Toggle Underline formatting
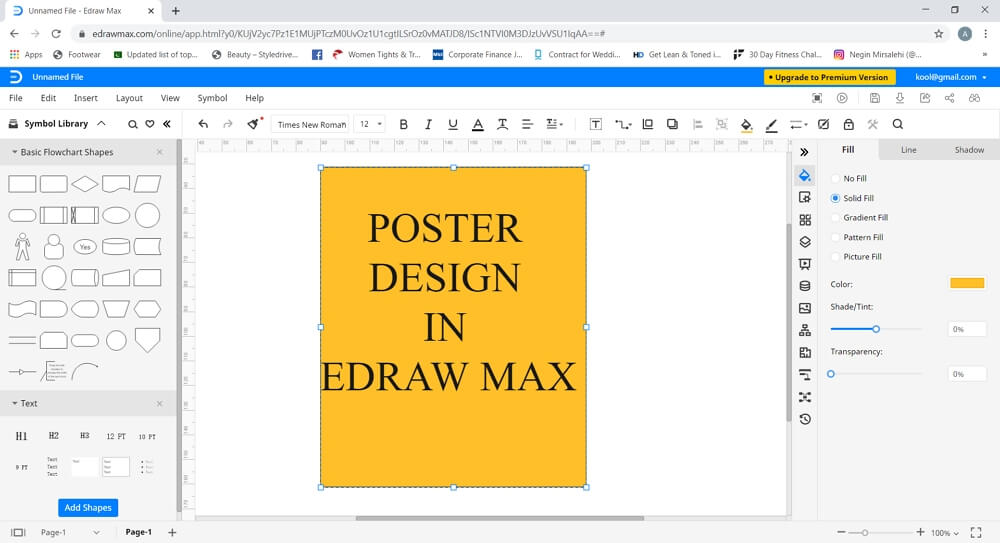The height and width of the screenshot is (543, 1000). tap(453, 124)
